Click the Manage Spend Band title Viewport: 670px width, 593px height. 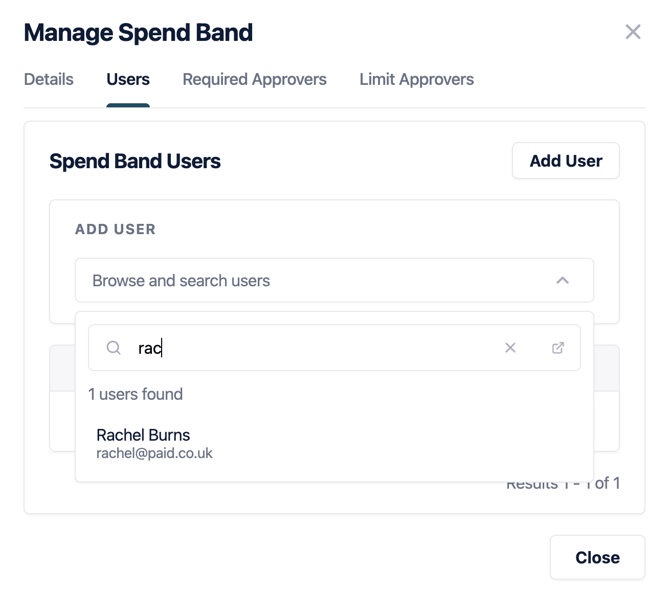click(x=138, y=32)
